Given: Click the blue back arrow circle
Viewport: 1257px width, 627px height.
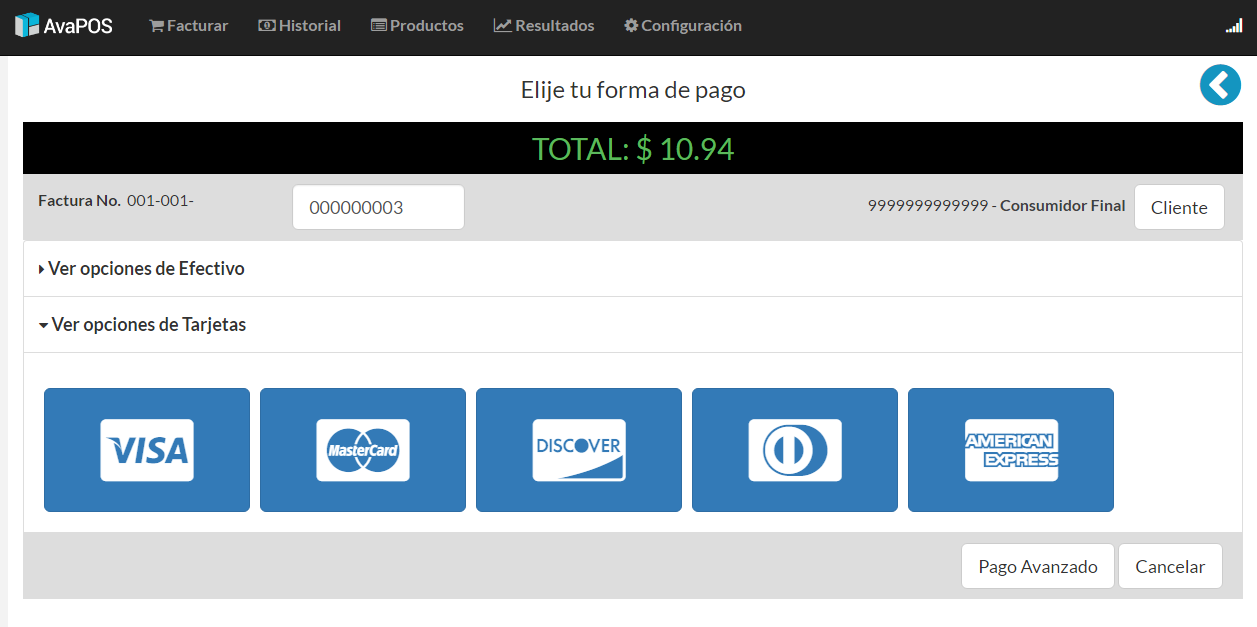Looking at the screenshot, I should (1220, 85).
